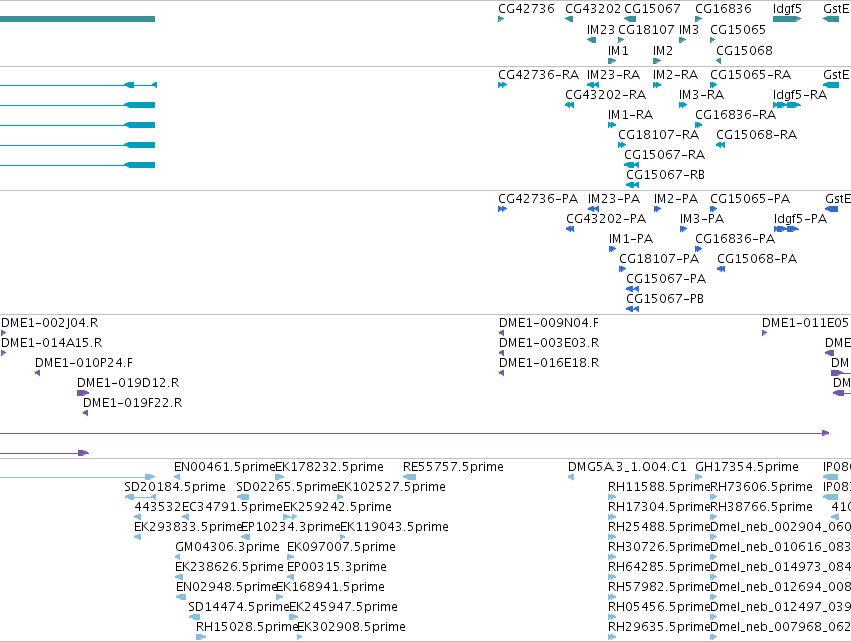Click EST EK178232.5prime
Image resolution: width=851 pixels, height=642 pixels.
point(329,467)
